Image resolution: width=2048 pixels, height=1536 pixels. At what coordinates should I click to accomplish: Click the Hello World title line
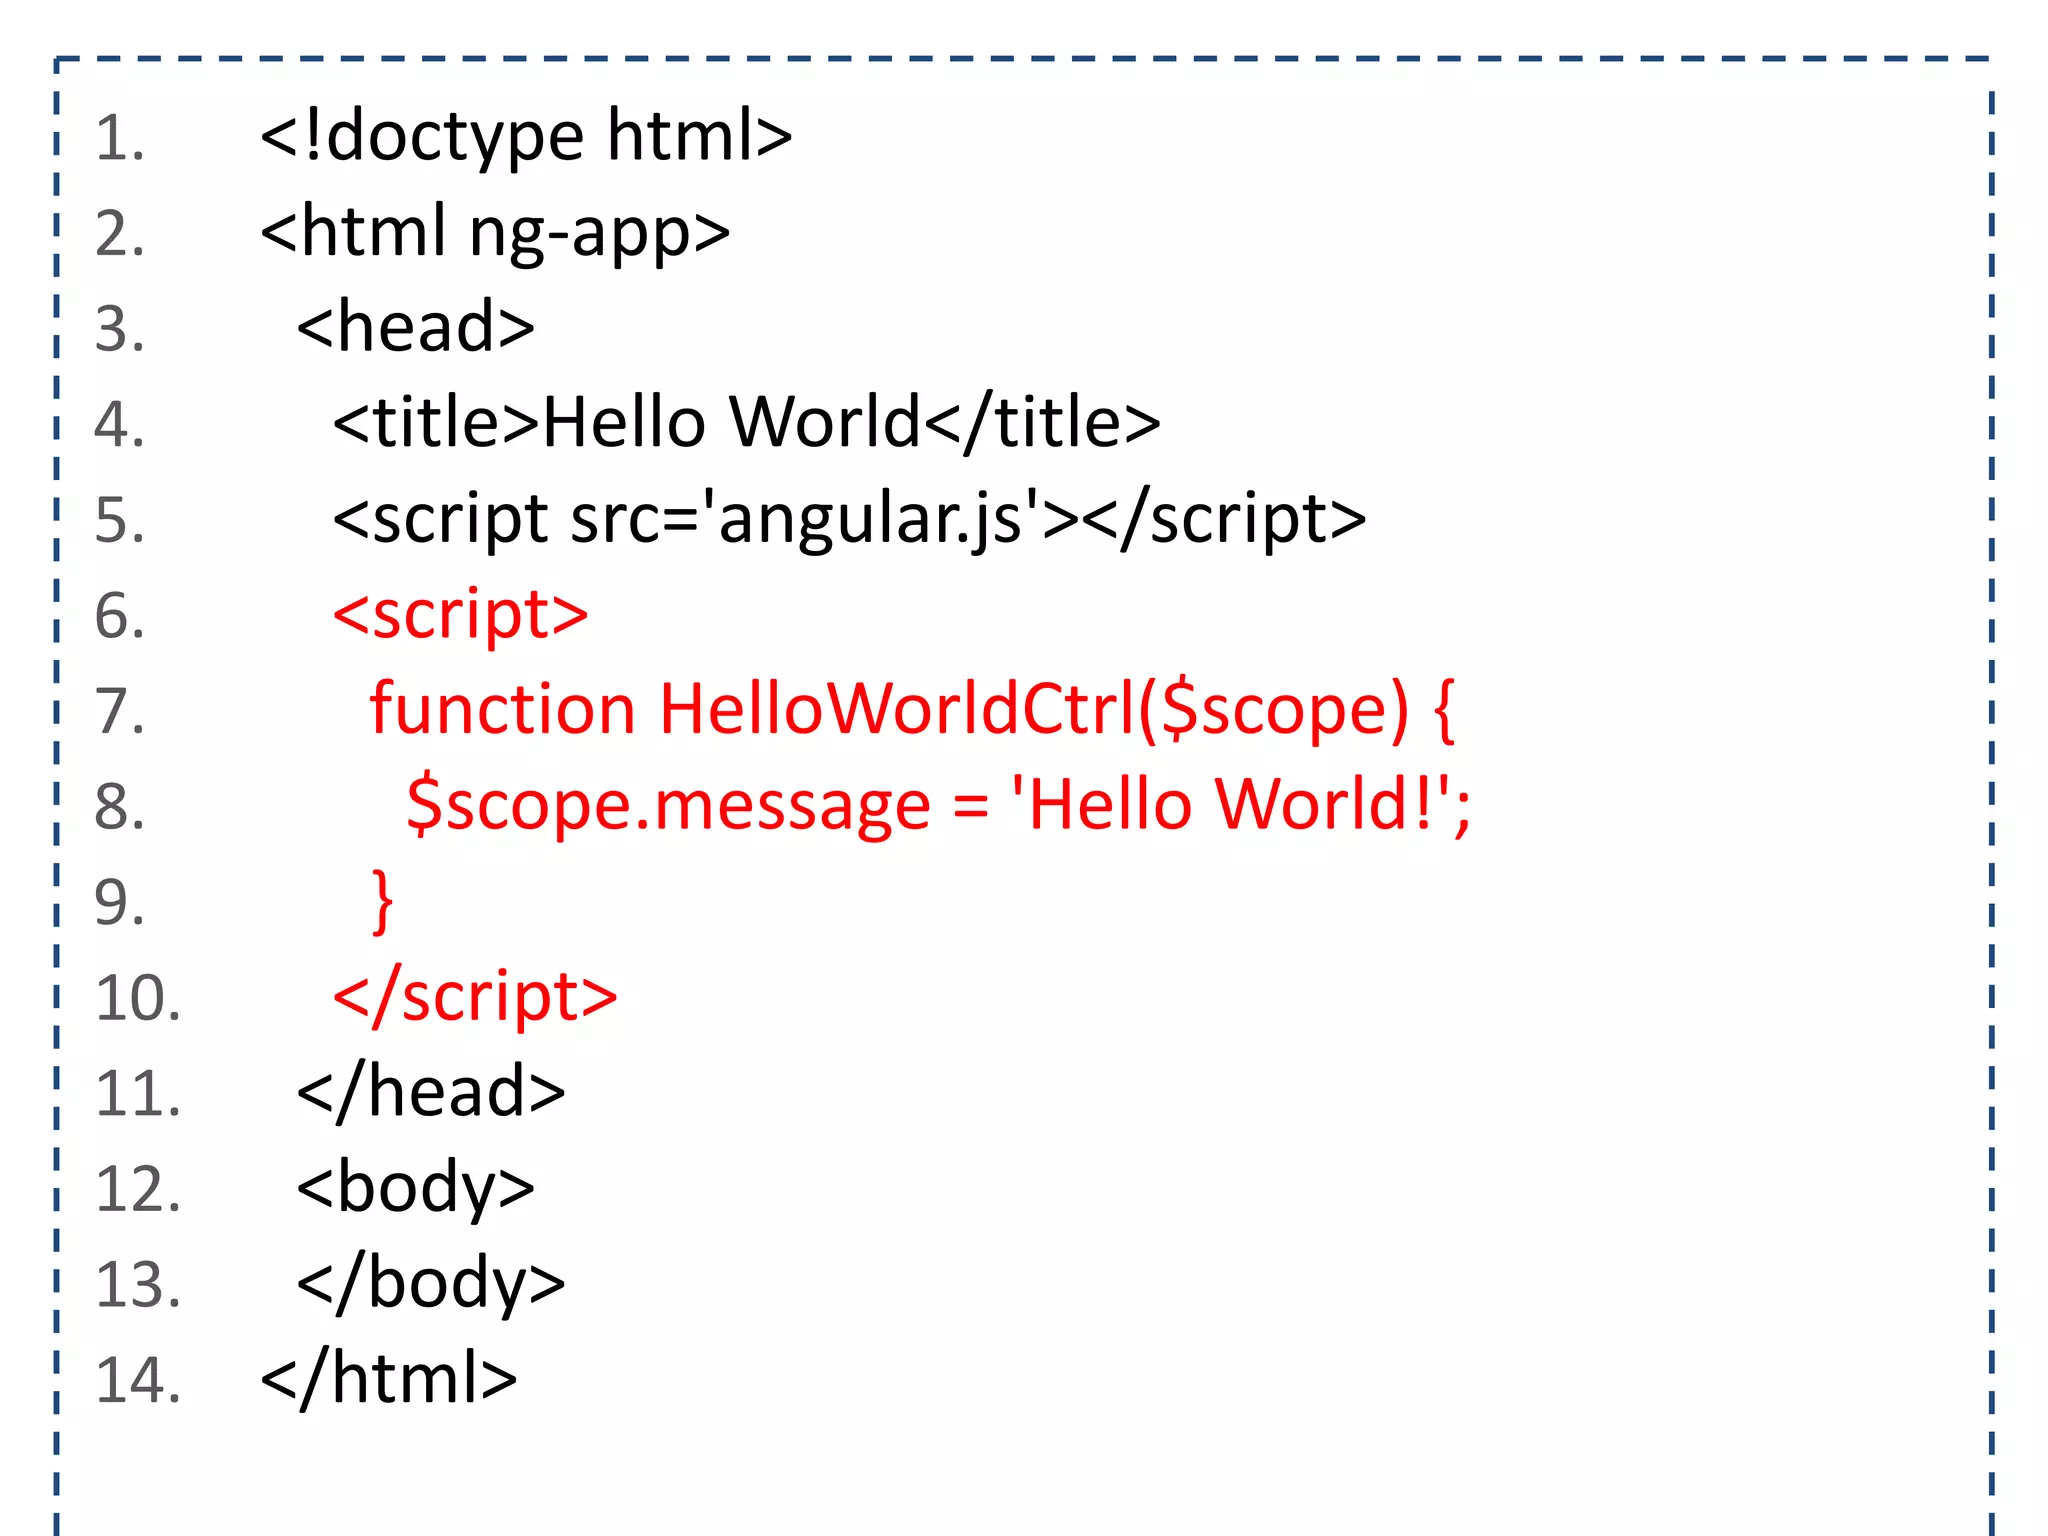(746, 422)
